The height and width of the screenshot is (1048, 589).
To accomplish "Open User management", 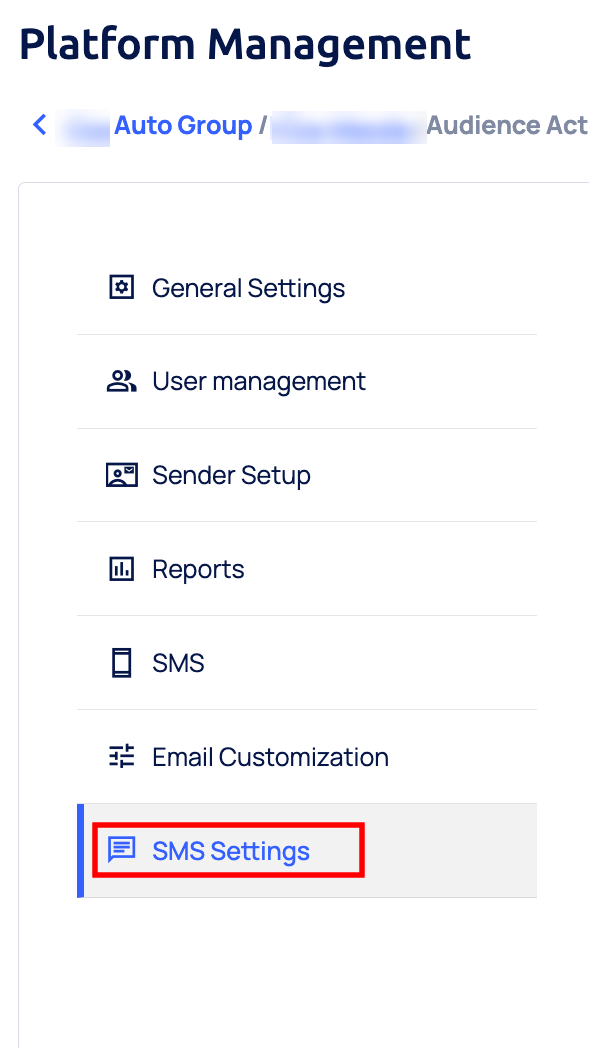I will pos(258,381).
